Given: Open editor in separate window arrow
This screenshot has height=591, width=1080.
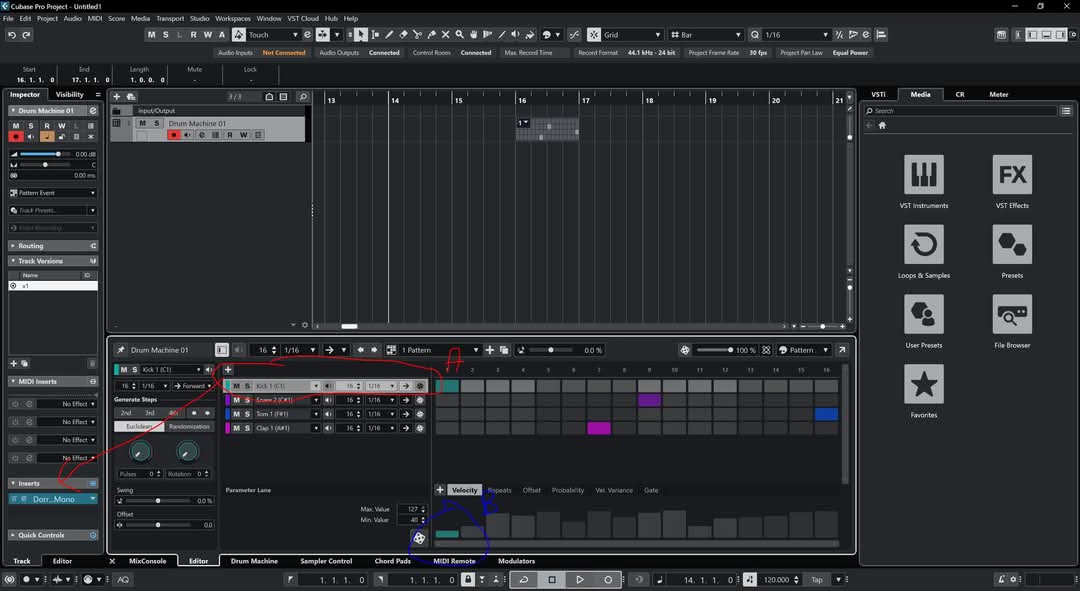Looking at the screenshot, I should click(x=842, y=350).
